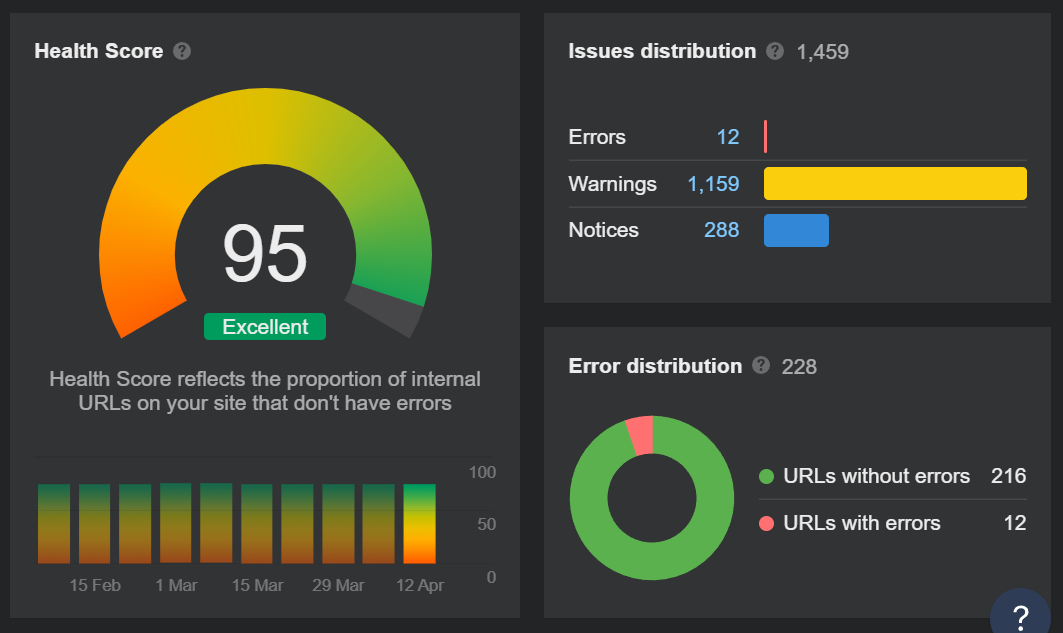Screen dimensions: 1063x633
Task: Click the thin red Errors bar
Action: (765, 137)
